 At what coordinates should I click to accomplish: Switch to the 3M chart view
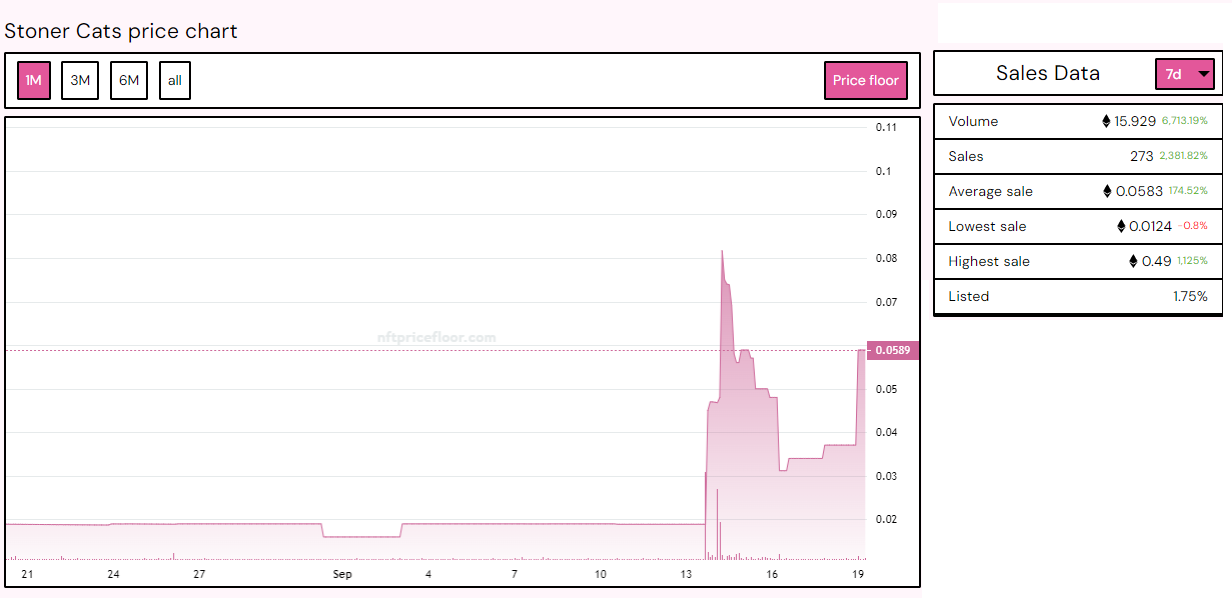coord(80,80)
